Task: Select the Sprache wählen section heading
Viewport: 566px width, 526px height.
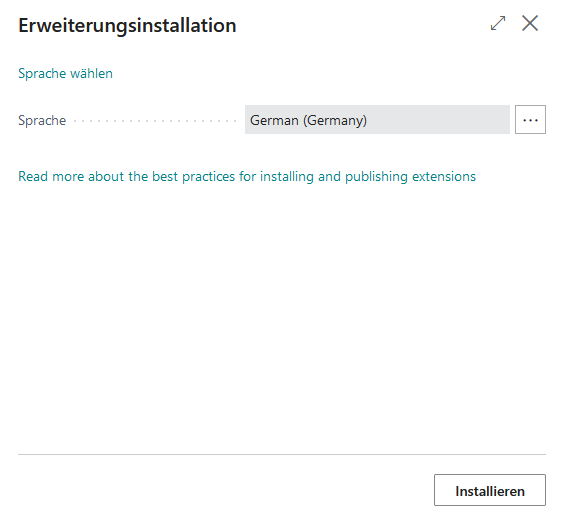Action: tap(65, 74)
